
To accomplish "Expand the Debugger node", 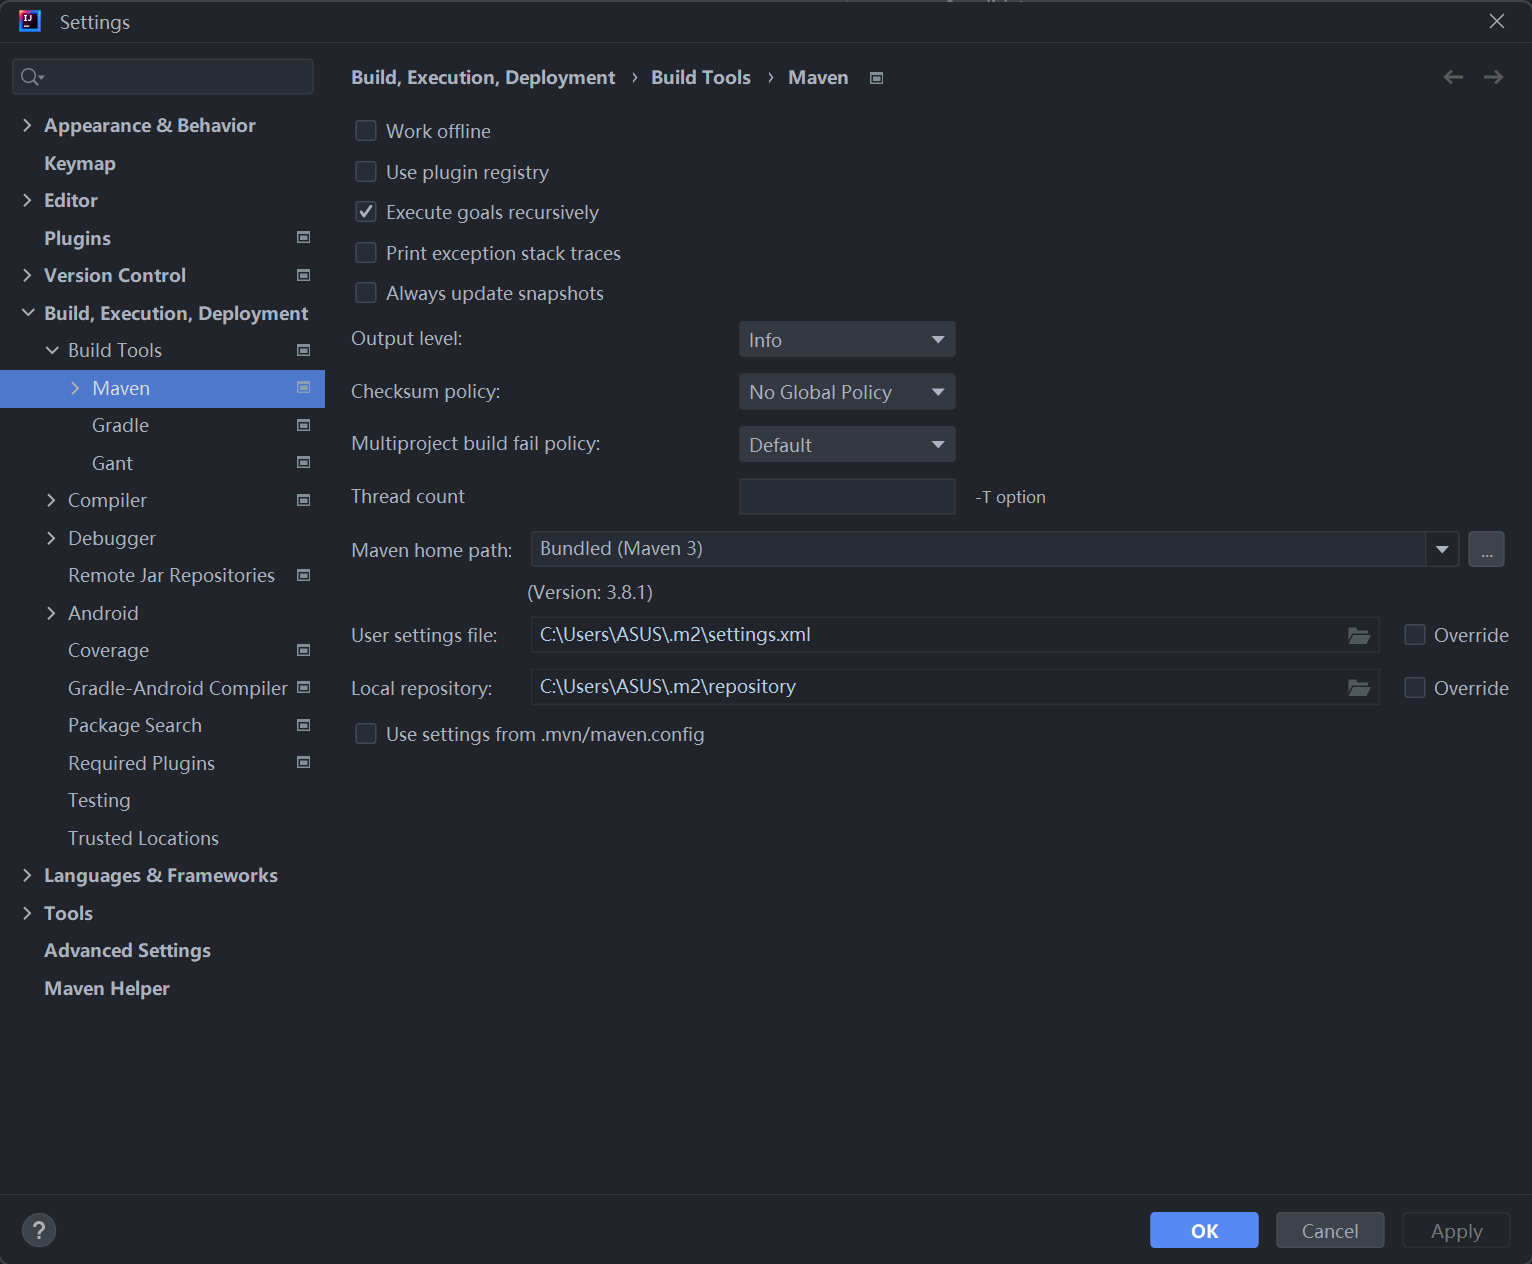I will pyautogui.click(x=51, y=538).
